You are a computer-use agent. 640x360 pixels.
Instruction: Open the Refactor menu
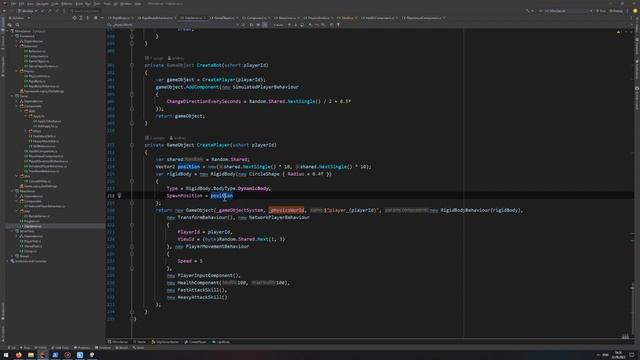point(67,4)
